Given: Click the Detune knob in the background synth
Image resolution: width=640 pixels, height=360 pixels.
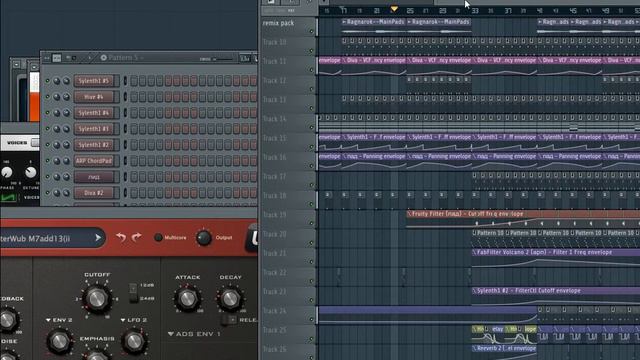Looking at the screenshot, I should tap(31, 173).
